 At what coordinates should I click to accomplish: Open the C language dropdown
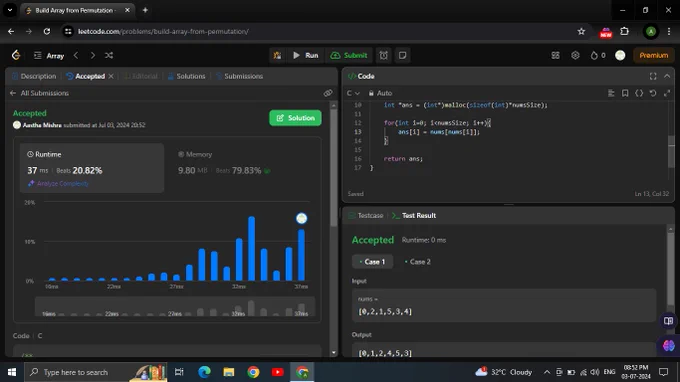(353, 93)
